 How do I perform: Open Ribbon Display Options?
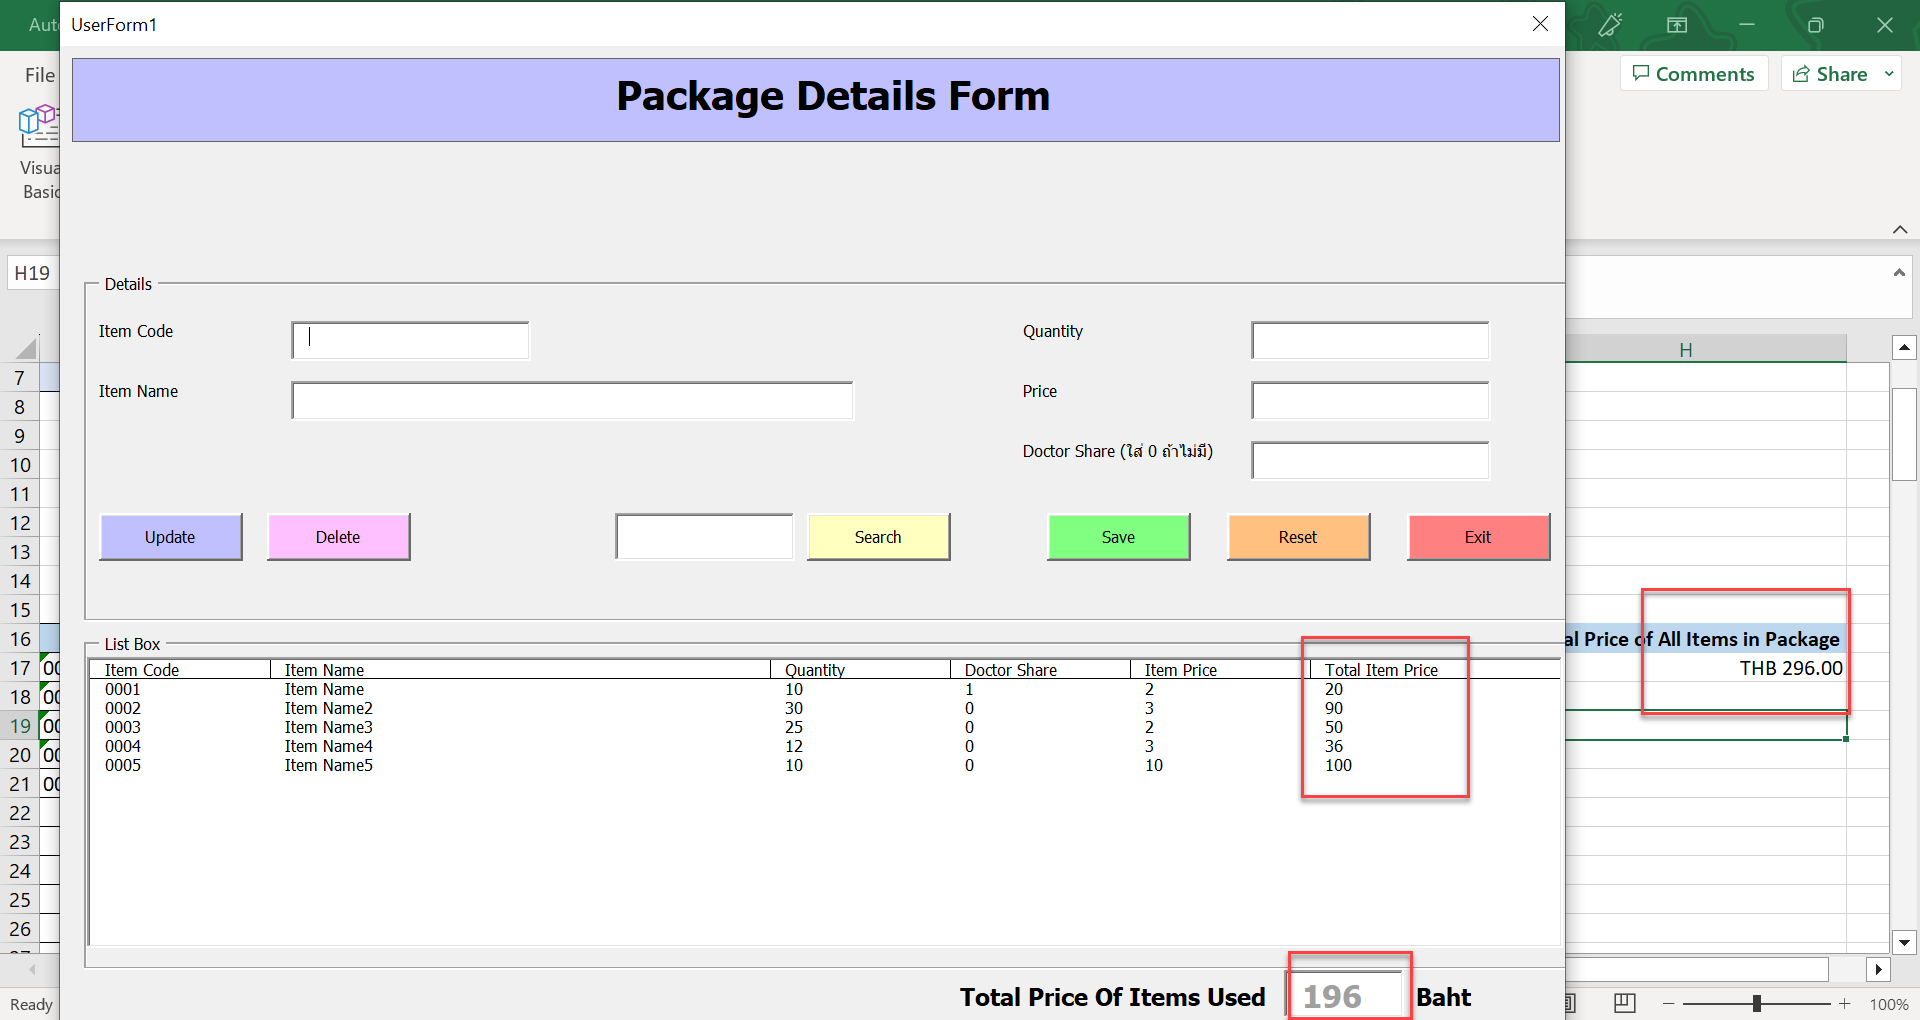click(1677, 25)
